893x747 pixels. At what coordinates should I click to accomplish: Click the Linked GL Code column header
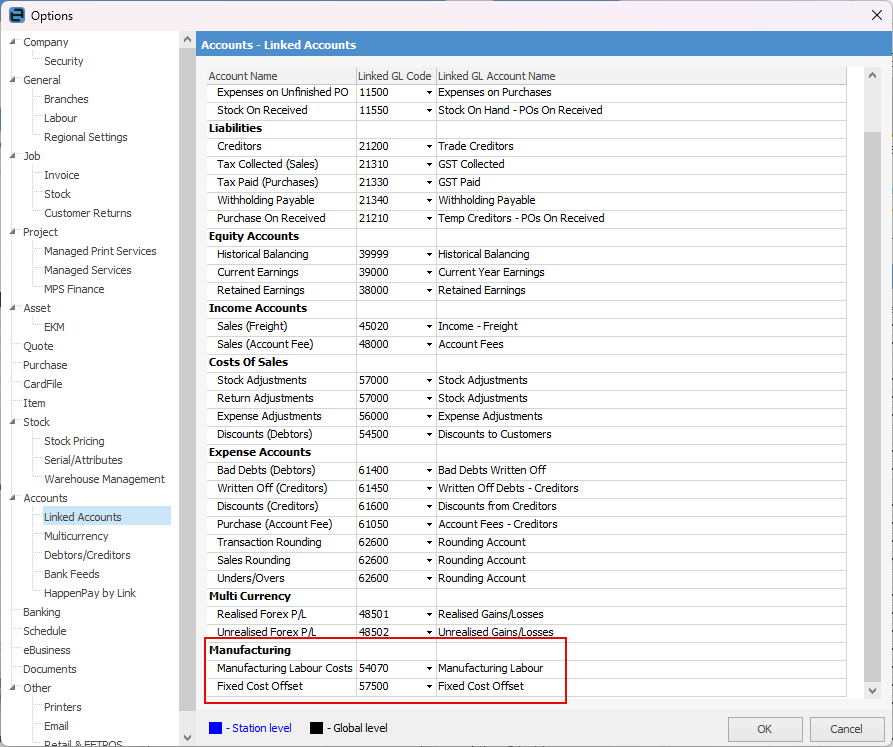(x=394, y=76)
